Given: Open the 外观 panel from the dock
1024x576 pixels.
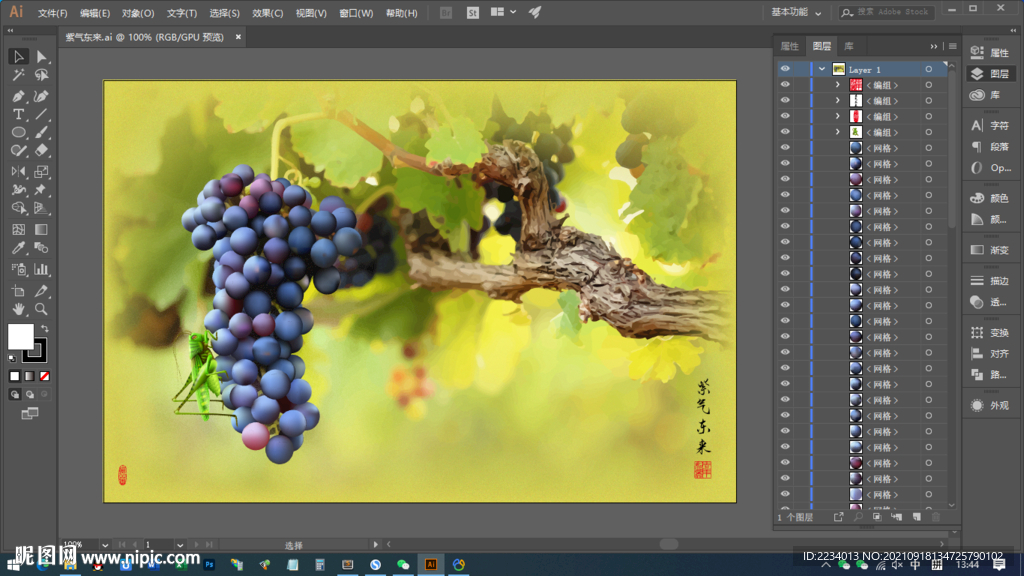Looking at the screenshot, I should click(990, 406).
